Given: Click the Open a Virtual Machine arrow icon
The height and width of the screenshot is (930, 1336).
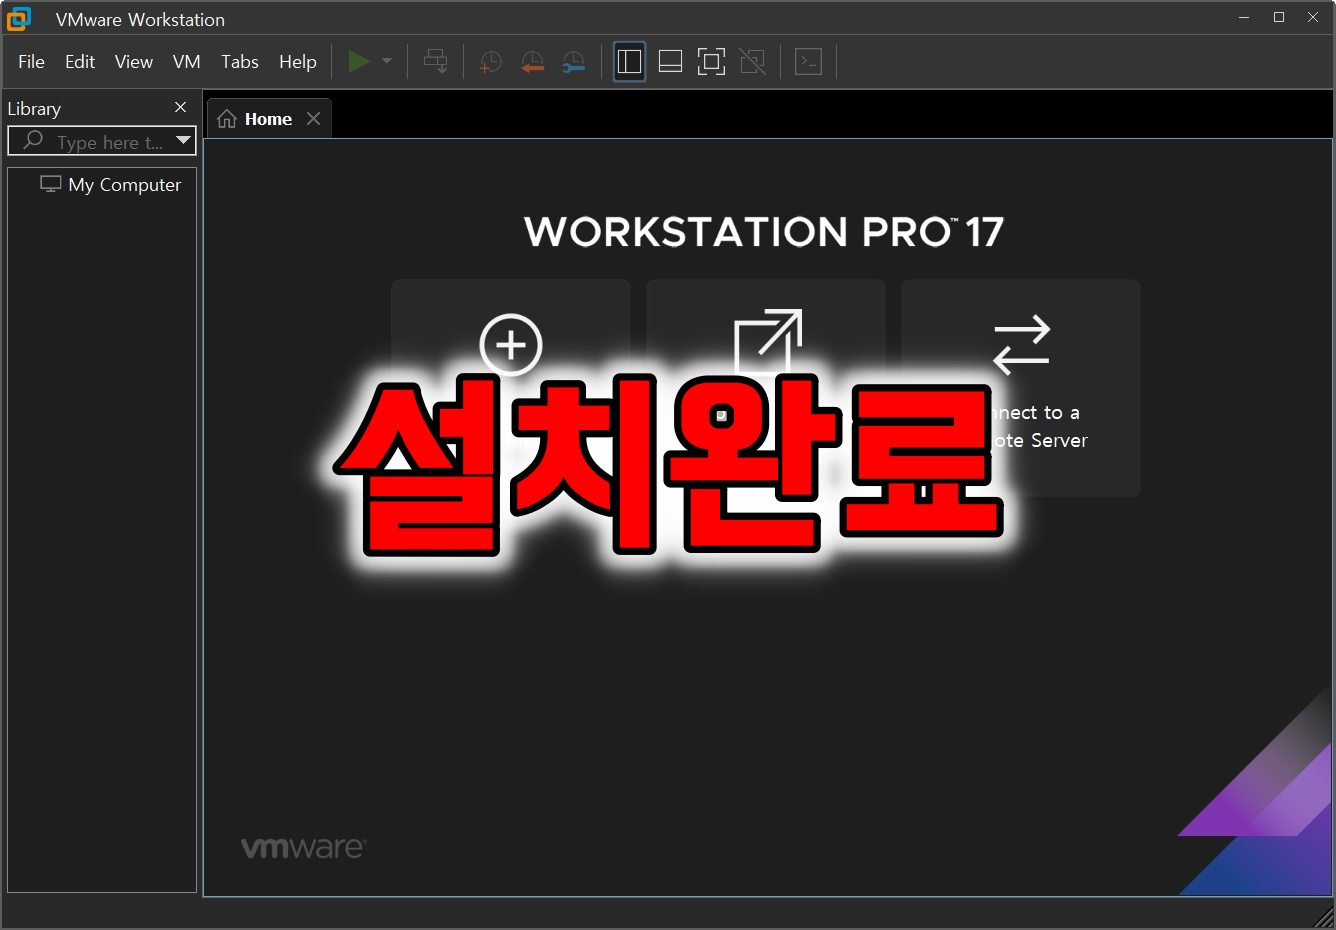Looking at the screenshot, I should pyautogui.click(x=768, y=340).
